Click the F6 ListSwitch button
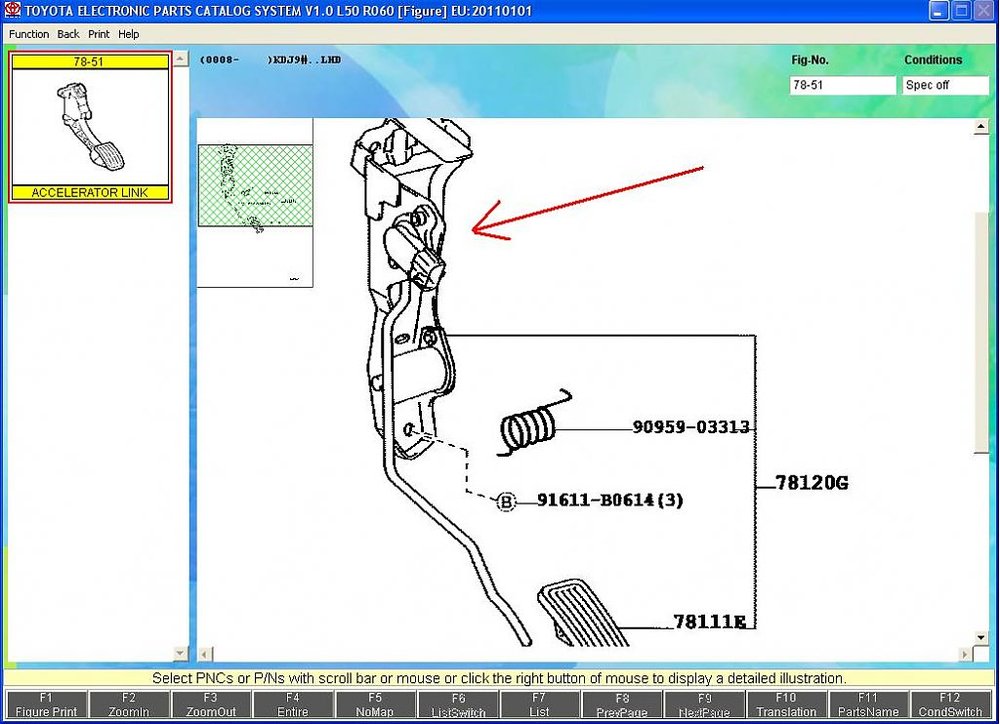This screenshot has width=1000, height=724. coord(458,704)
